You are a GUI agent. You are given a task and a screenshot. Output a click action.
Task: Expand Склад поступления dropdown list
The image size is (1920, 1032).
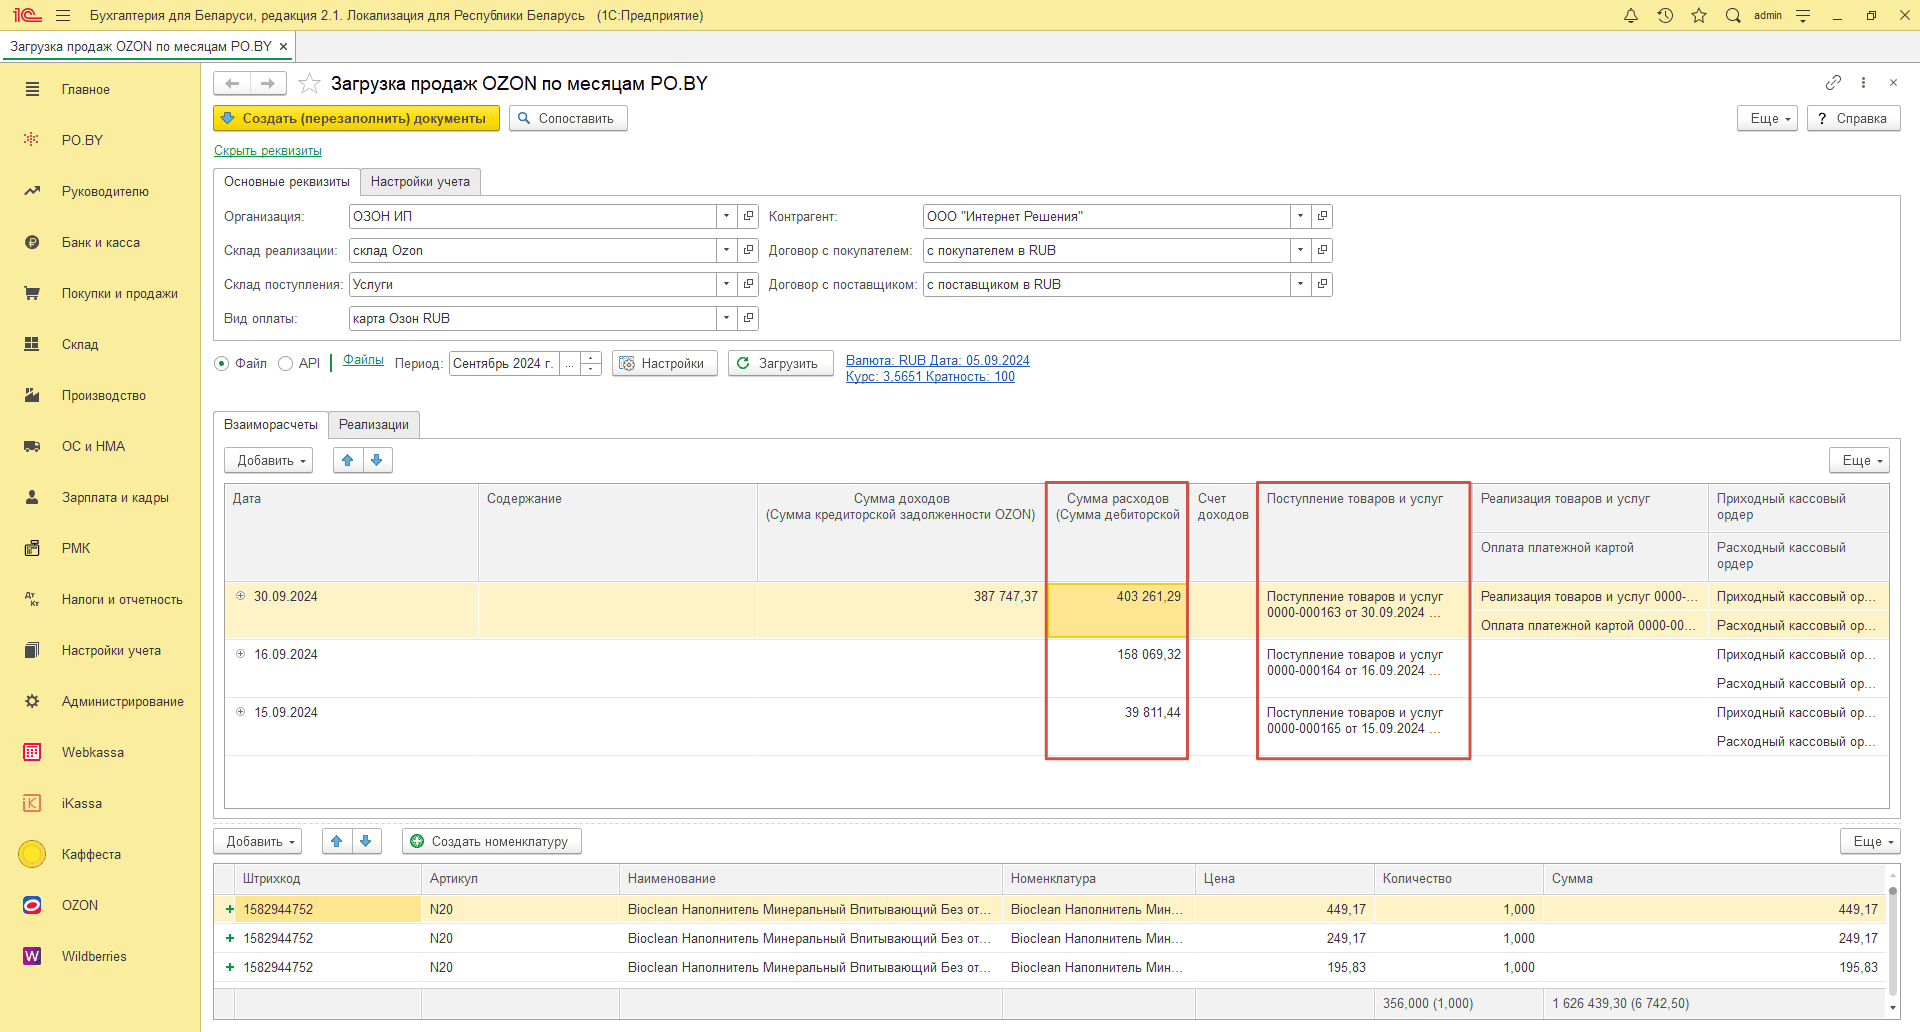pos(727,284)
